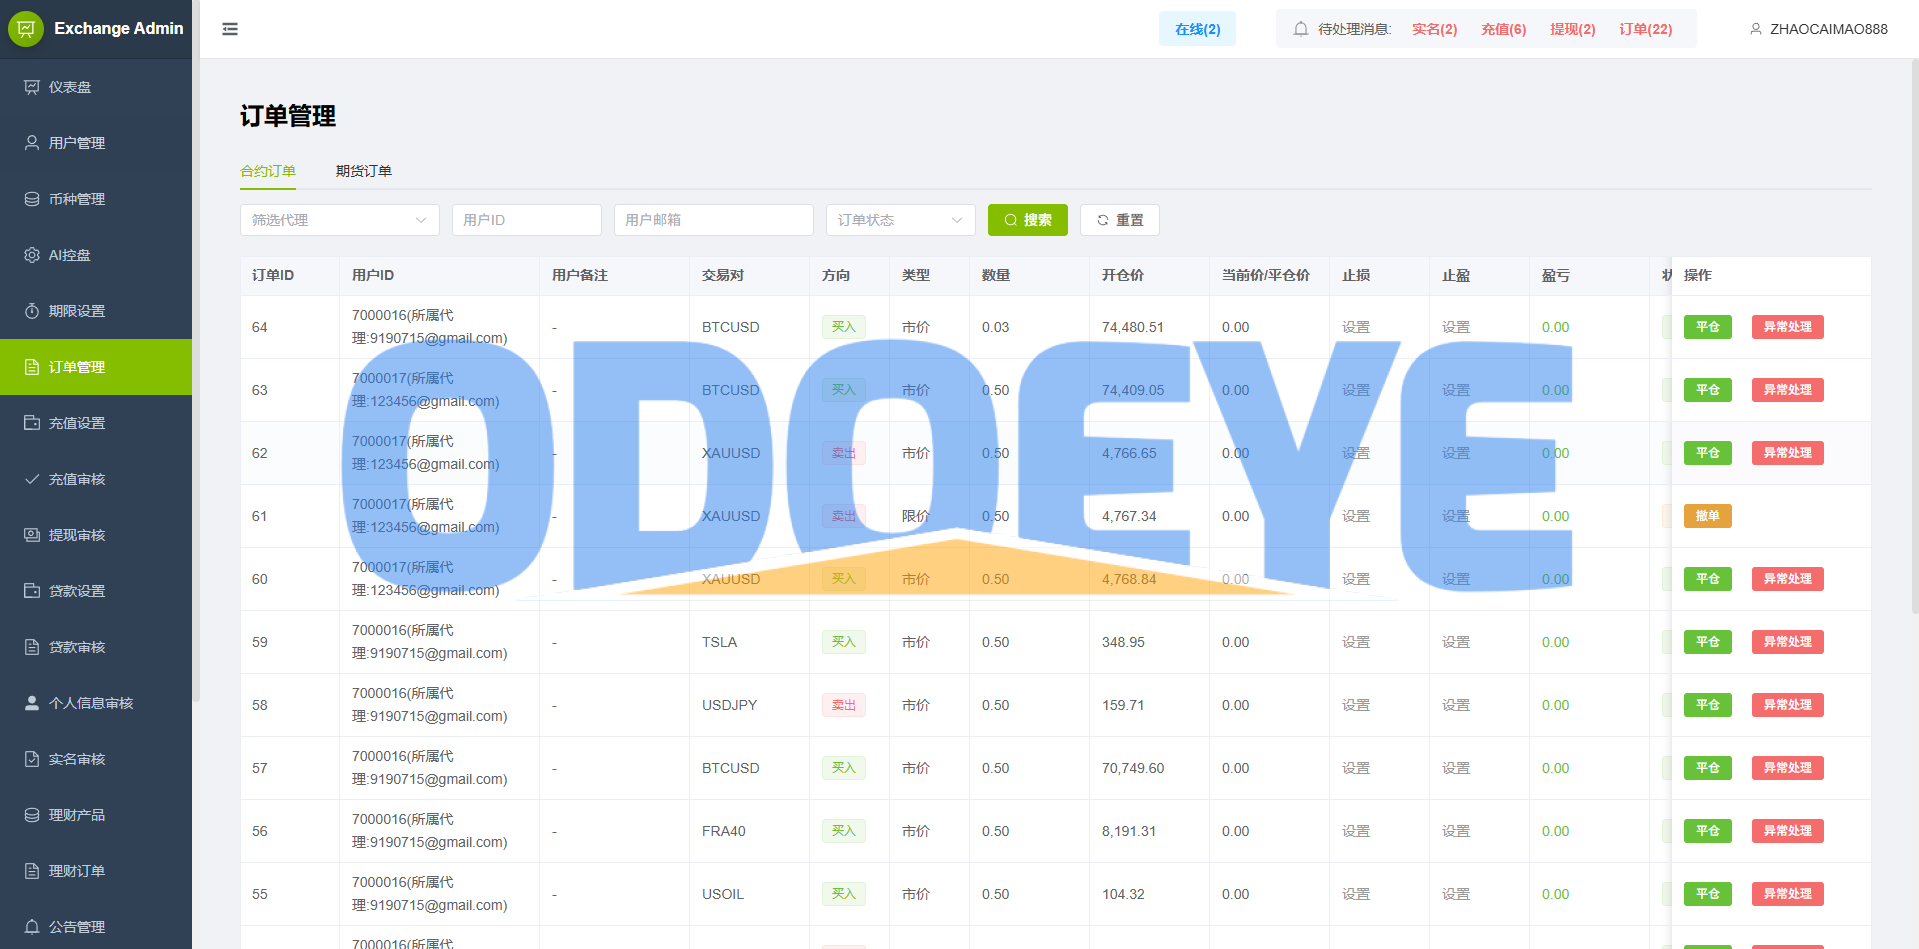Viewport: 1919px width, 949px height.
Task: Click ZHAOCAIMAO888 account name
Action: point(1829,29)
